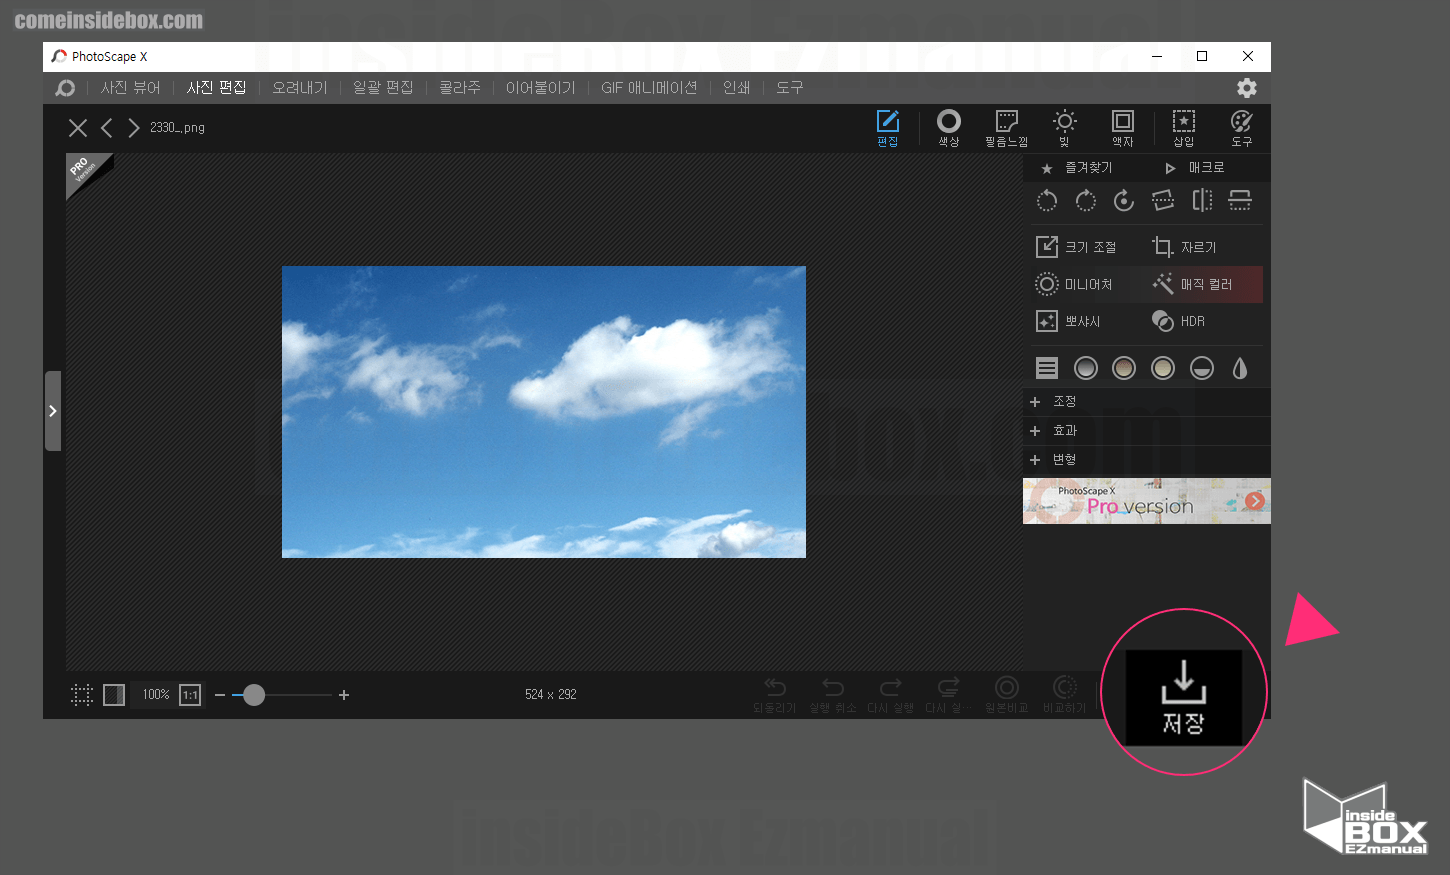Expand the Adjustments (조정) section
The image size is (1450, 875).
tap(1064, 401)
